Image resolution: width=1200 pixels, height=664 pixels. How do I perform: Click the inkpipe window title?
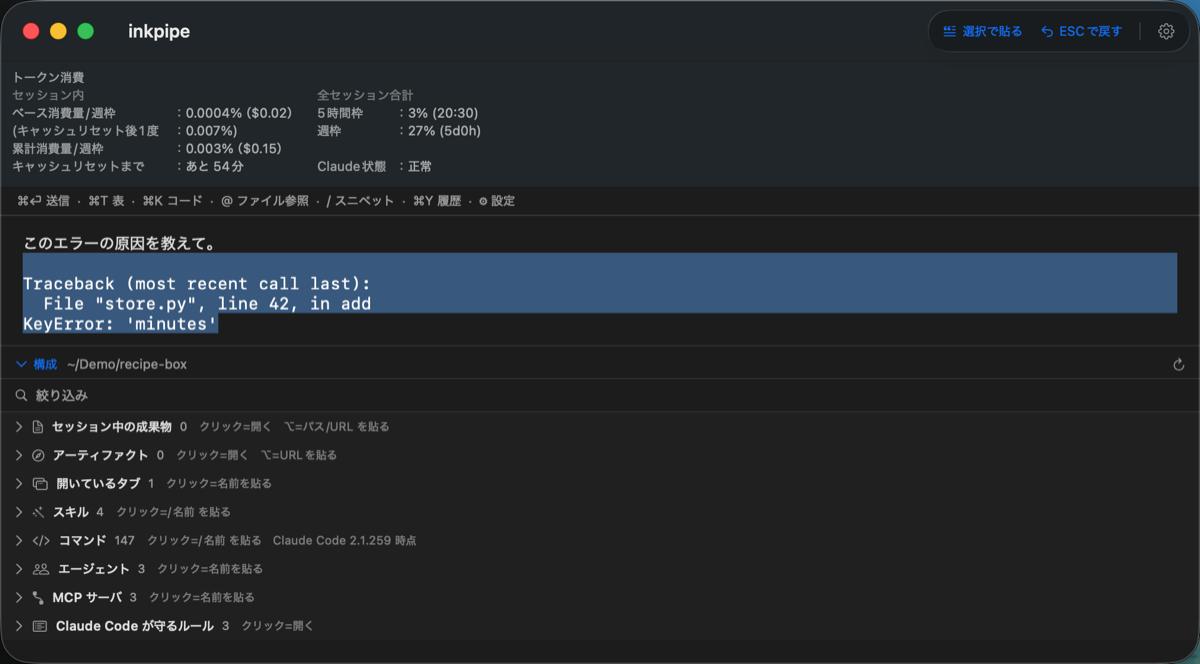159,32
